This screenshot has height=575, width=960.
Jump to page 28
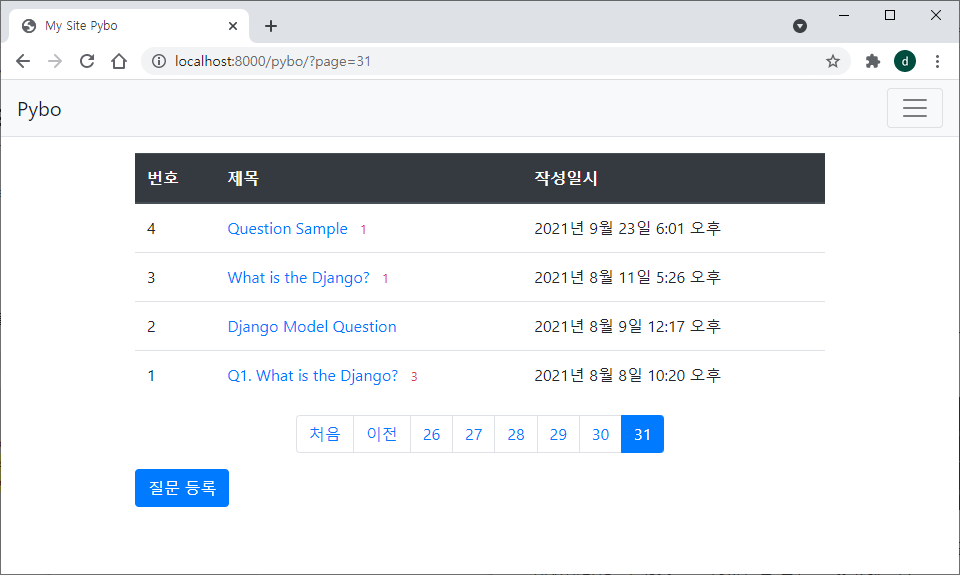coord(516,434)
